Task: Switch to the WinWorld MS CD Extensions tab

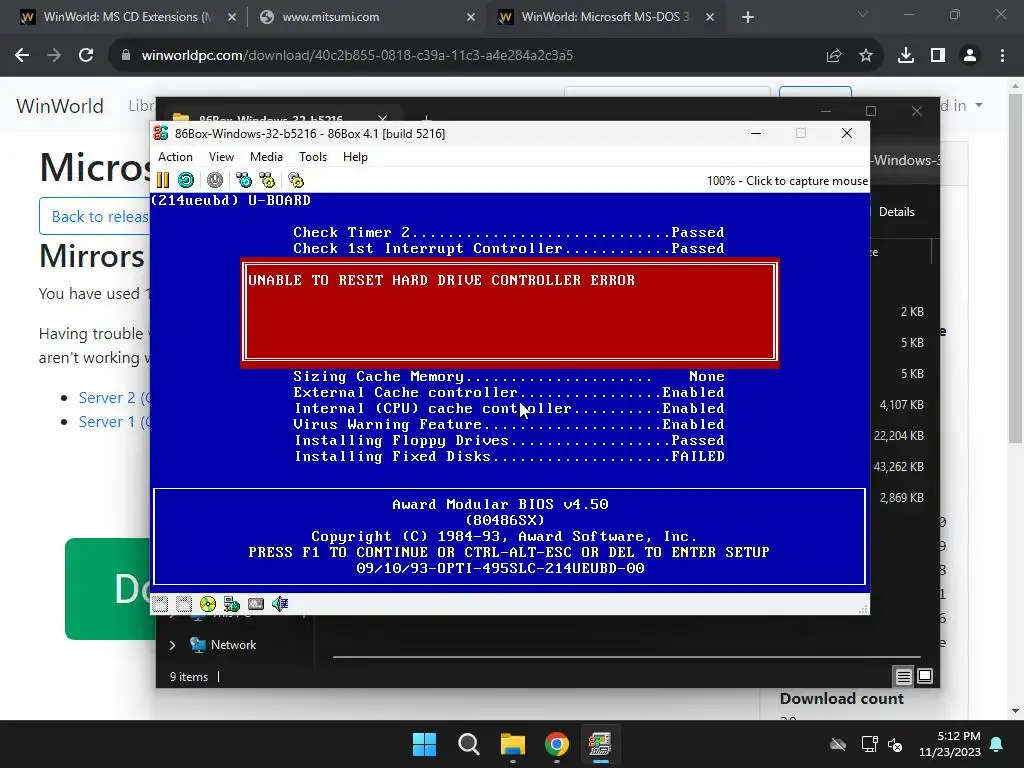Action: (x=128, y=17)
